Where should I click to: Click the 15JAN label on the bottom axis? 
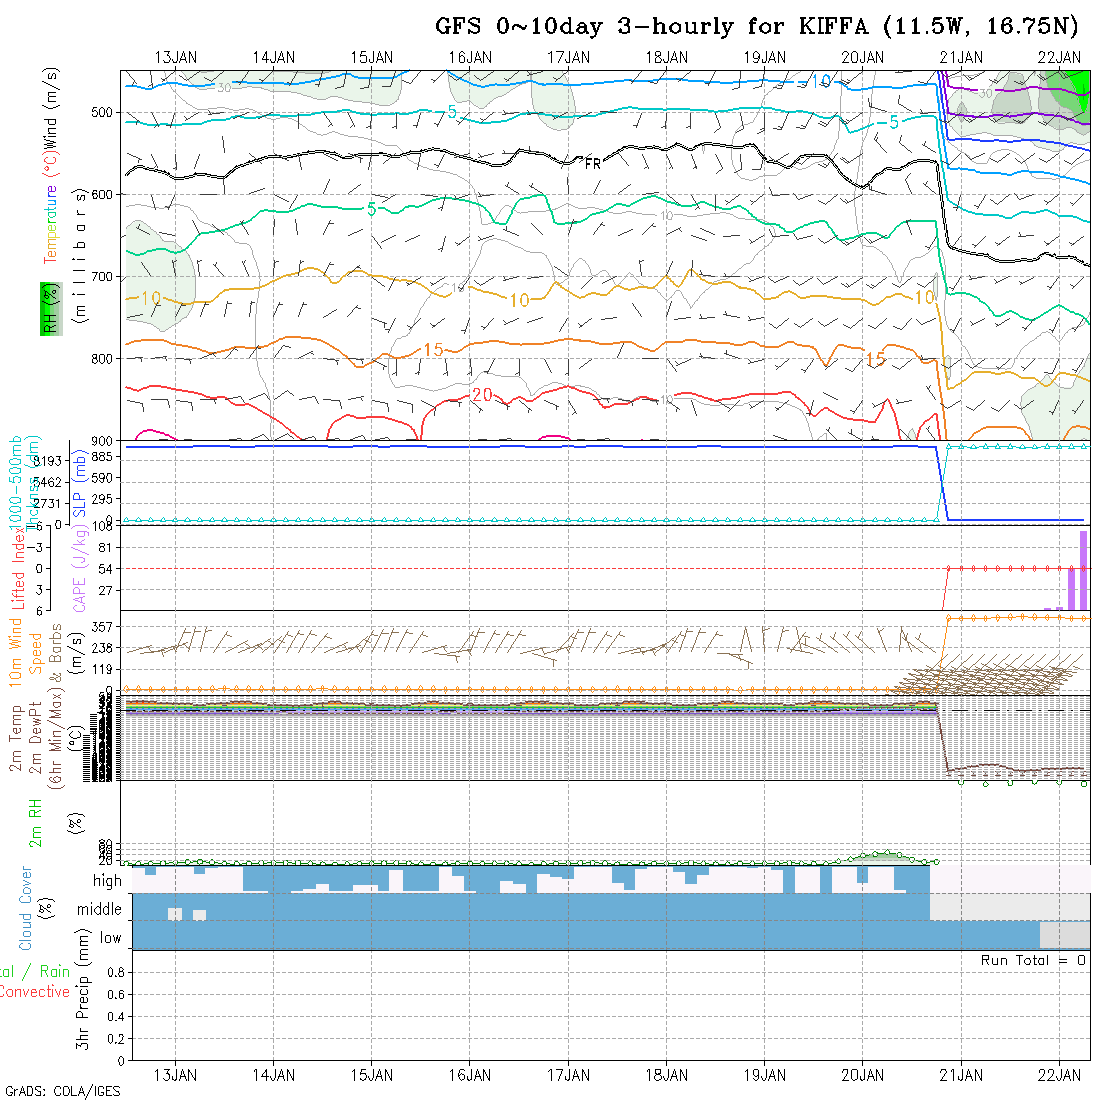coord(372,1074)
